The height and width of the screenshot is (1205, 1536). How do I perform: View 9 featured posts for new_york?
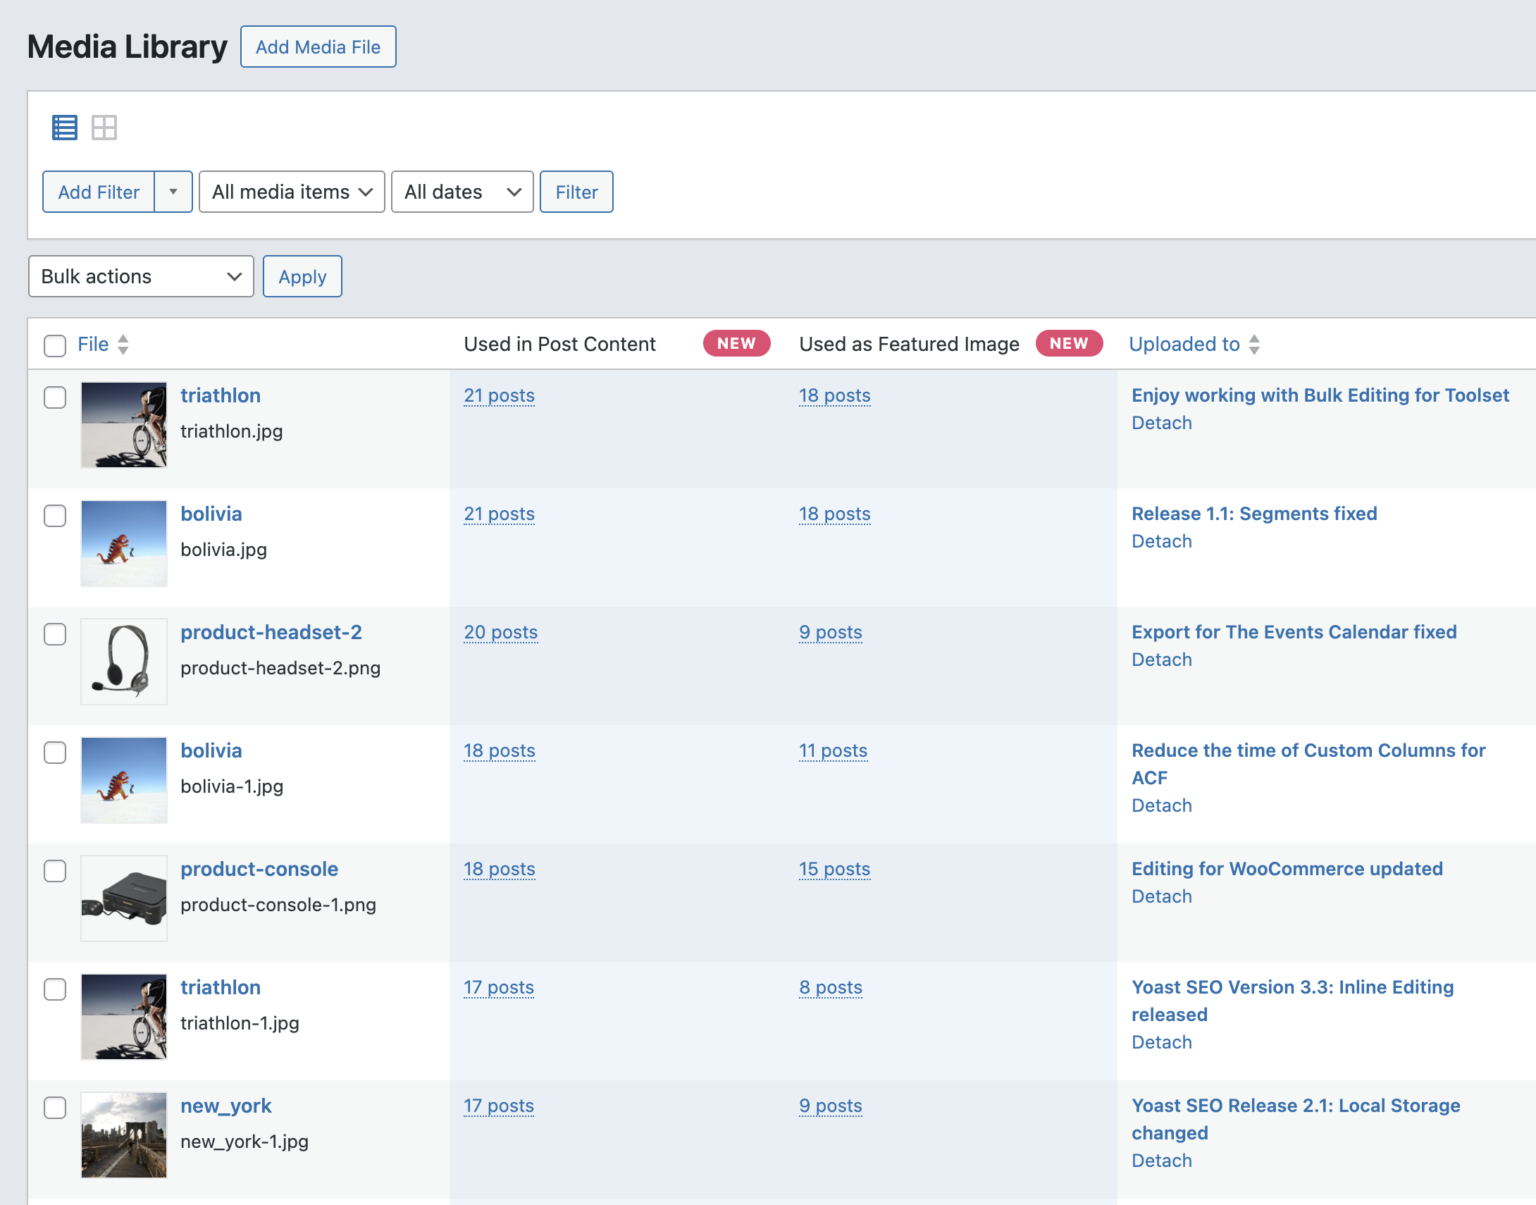click(x=830, y=1106)
